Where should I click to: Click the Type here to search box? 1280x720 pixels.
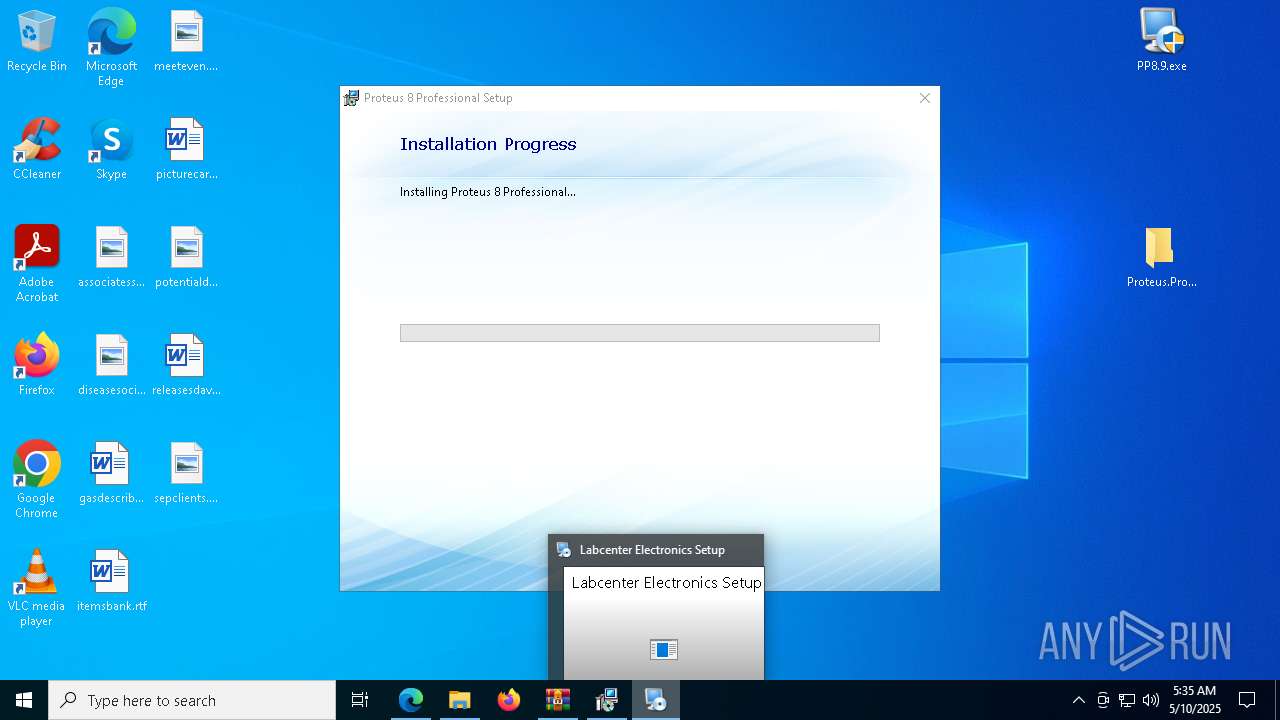192,700
